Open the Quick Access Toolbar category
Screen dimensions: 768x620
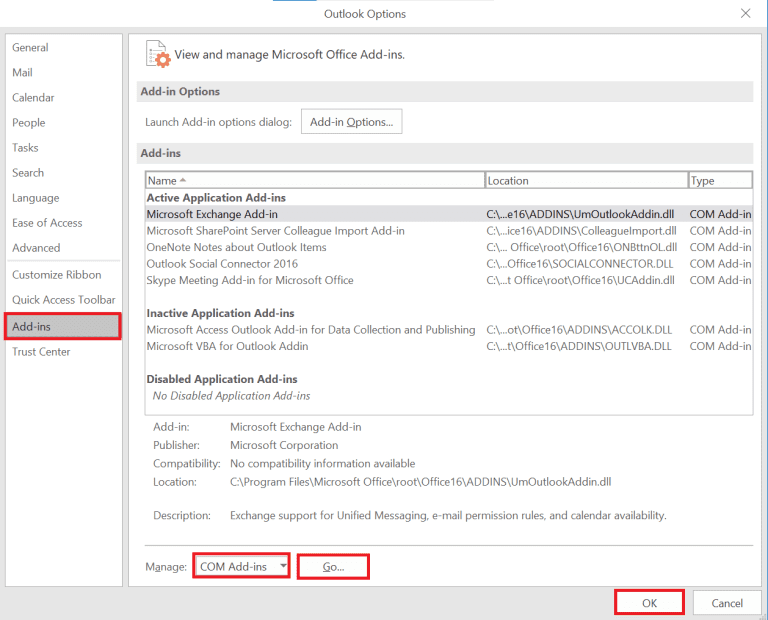click(x=64, y=300)
